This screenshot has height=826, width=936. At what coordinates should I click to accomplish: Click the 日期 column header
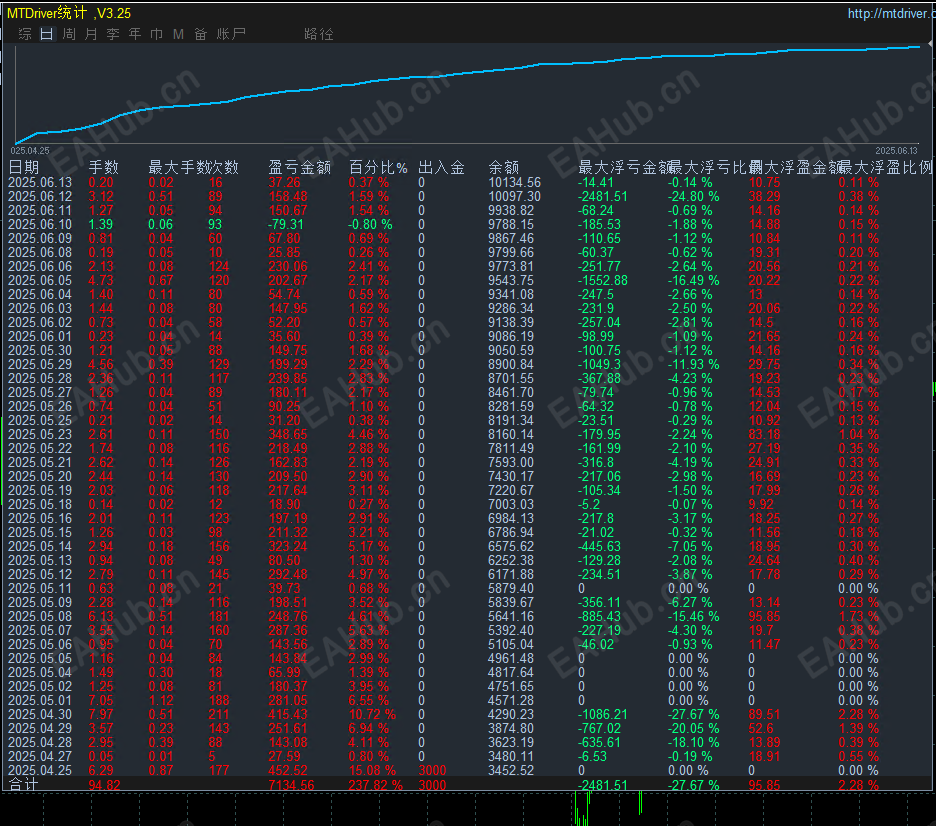pos(24,167)
